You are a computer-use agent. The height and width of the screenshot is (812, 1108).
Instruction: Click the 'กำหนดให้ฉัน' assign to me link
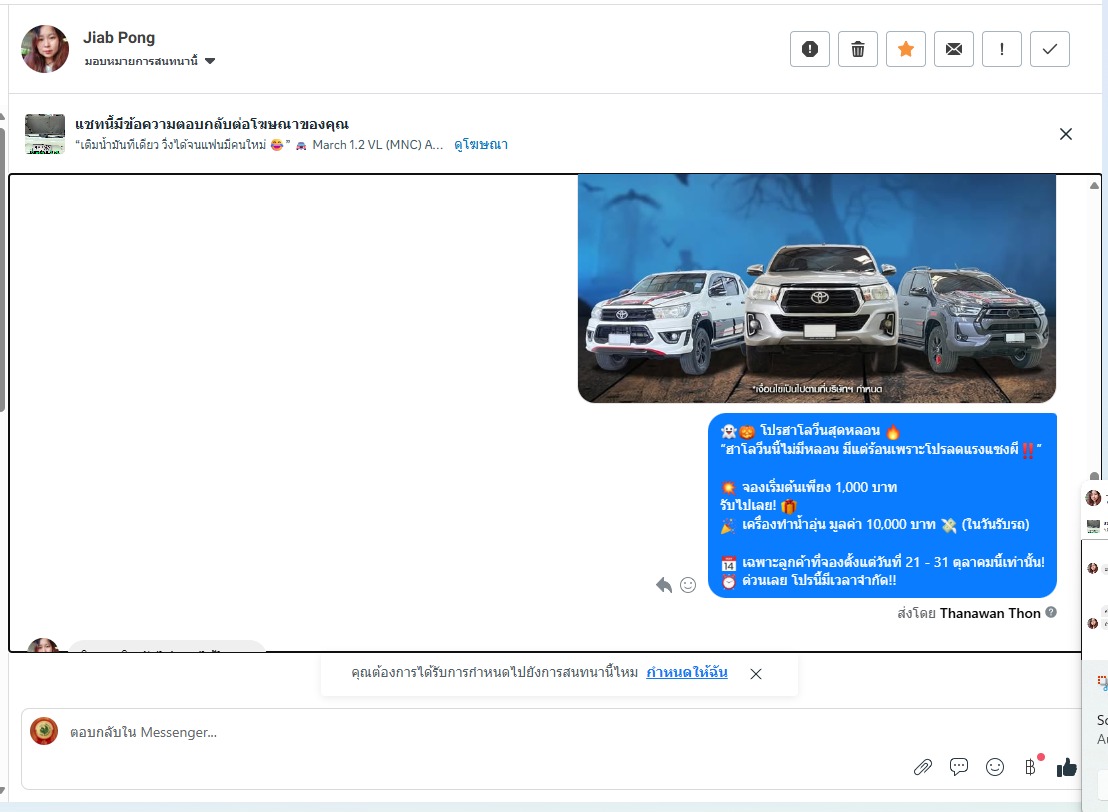click(x=687, y=673)
